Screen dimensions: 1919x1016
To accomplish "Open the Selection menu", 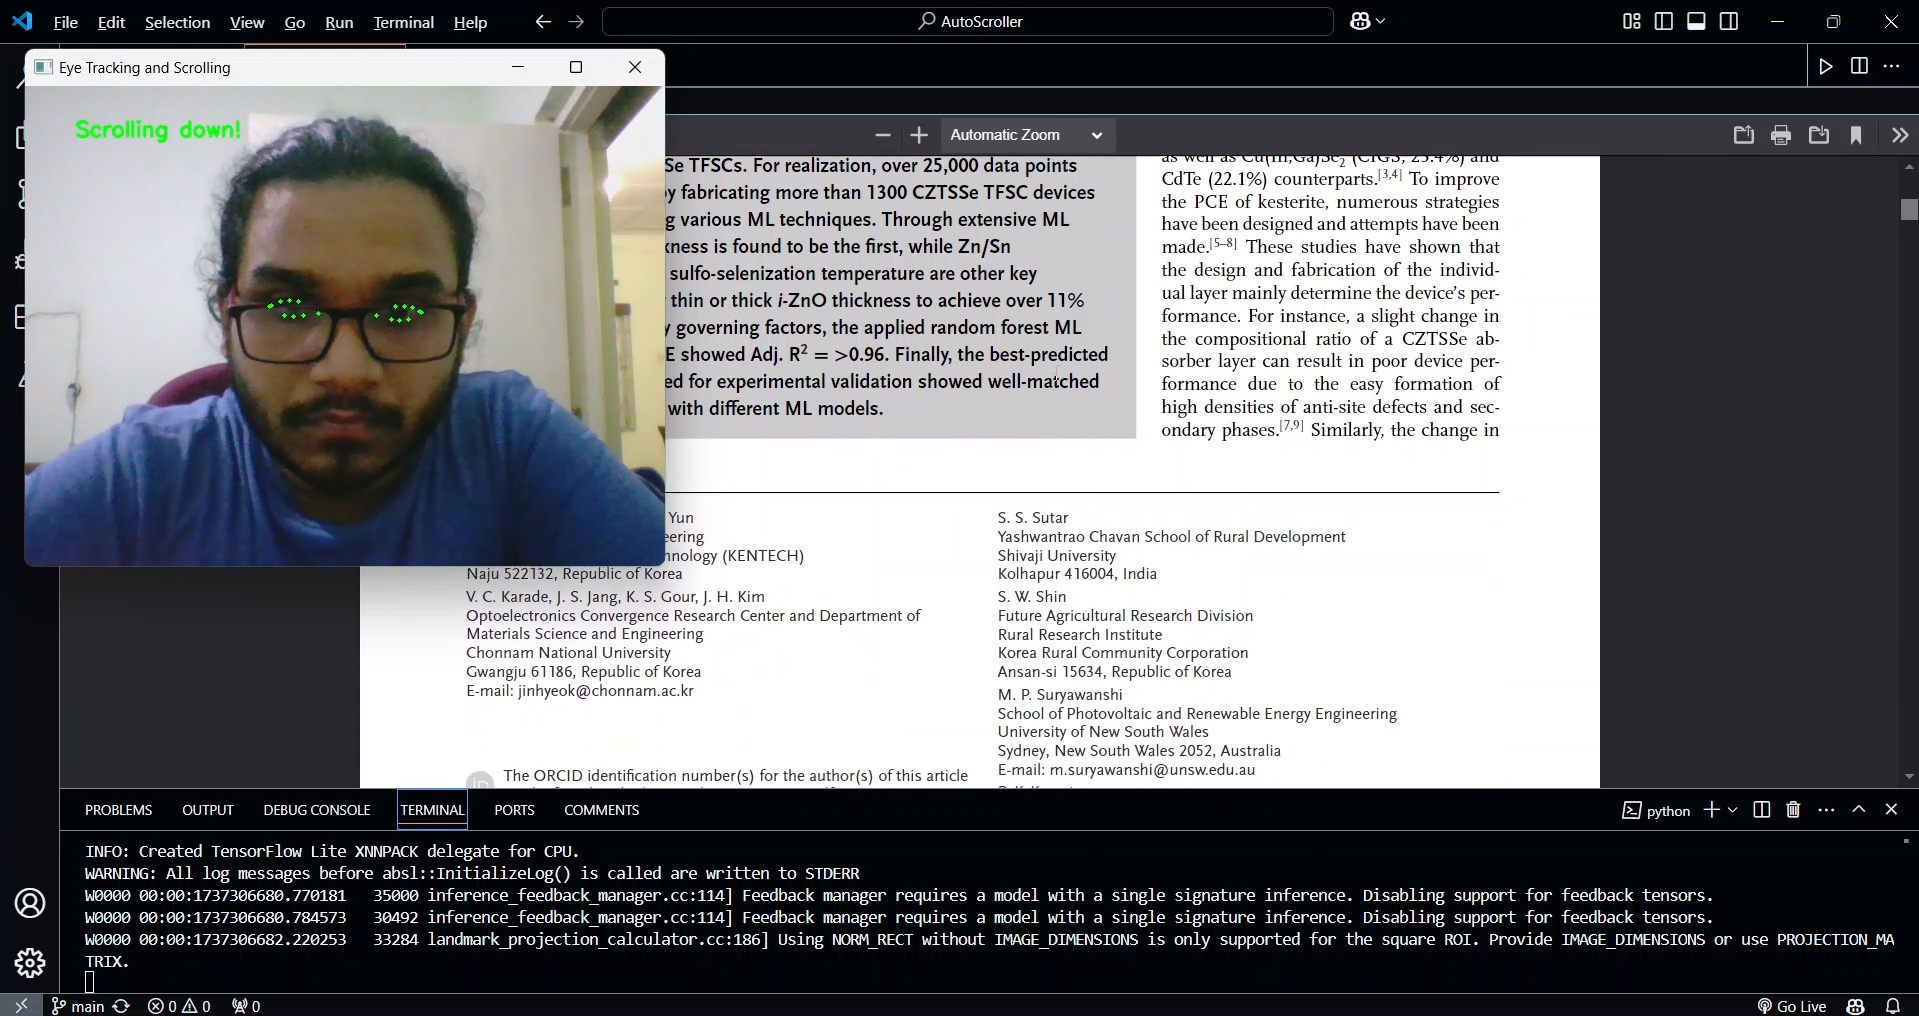I will [177, 22].
